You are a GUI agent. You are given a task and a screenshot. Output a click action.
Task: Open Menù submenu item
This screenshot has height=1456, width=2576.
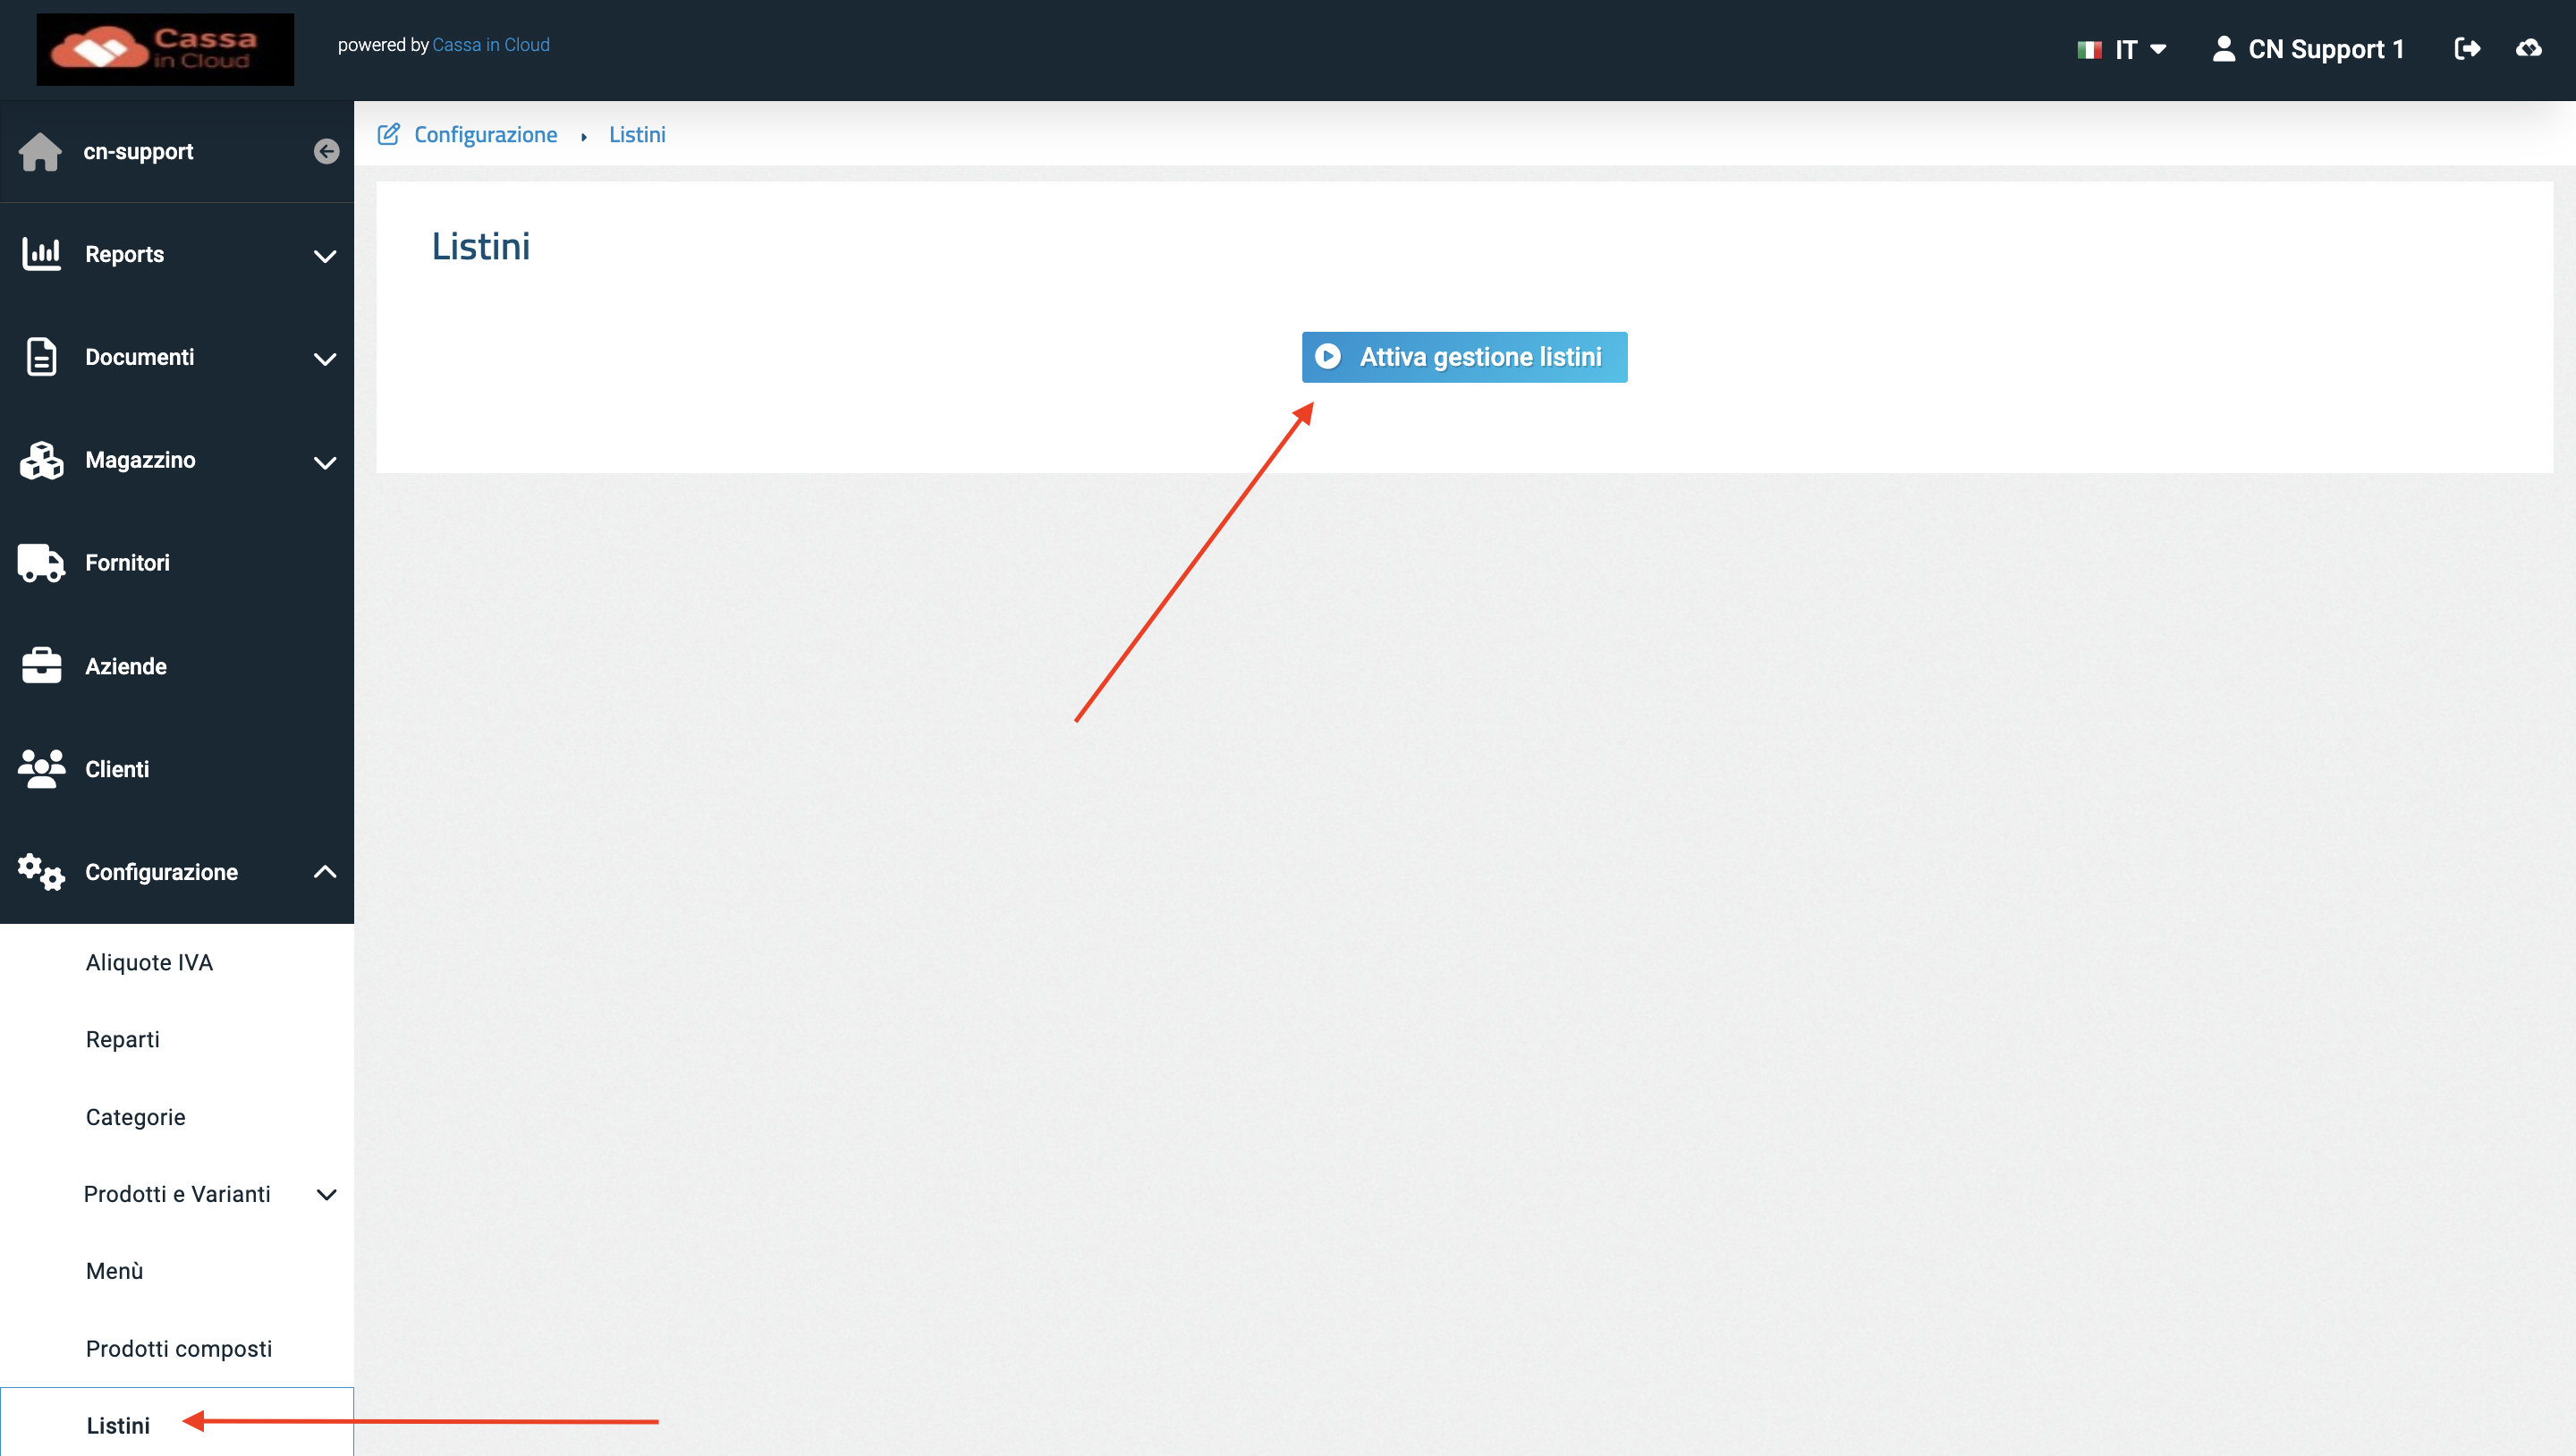pyautogui.click(x=114, y=1271)
